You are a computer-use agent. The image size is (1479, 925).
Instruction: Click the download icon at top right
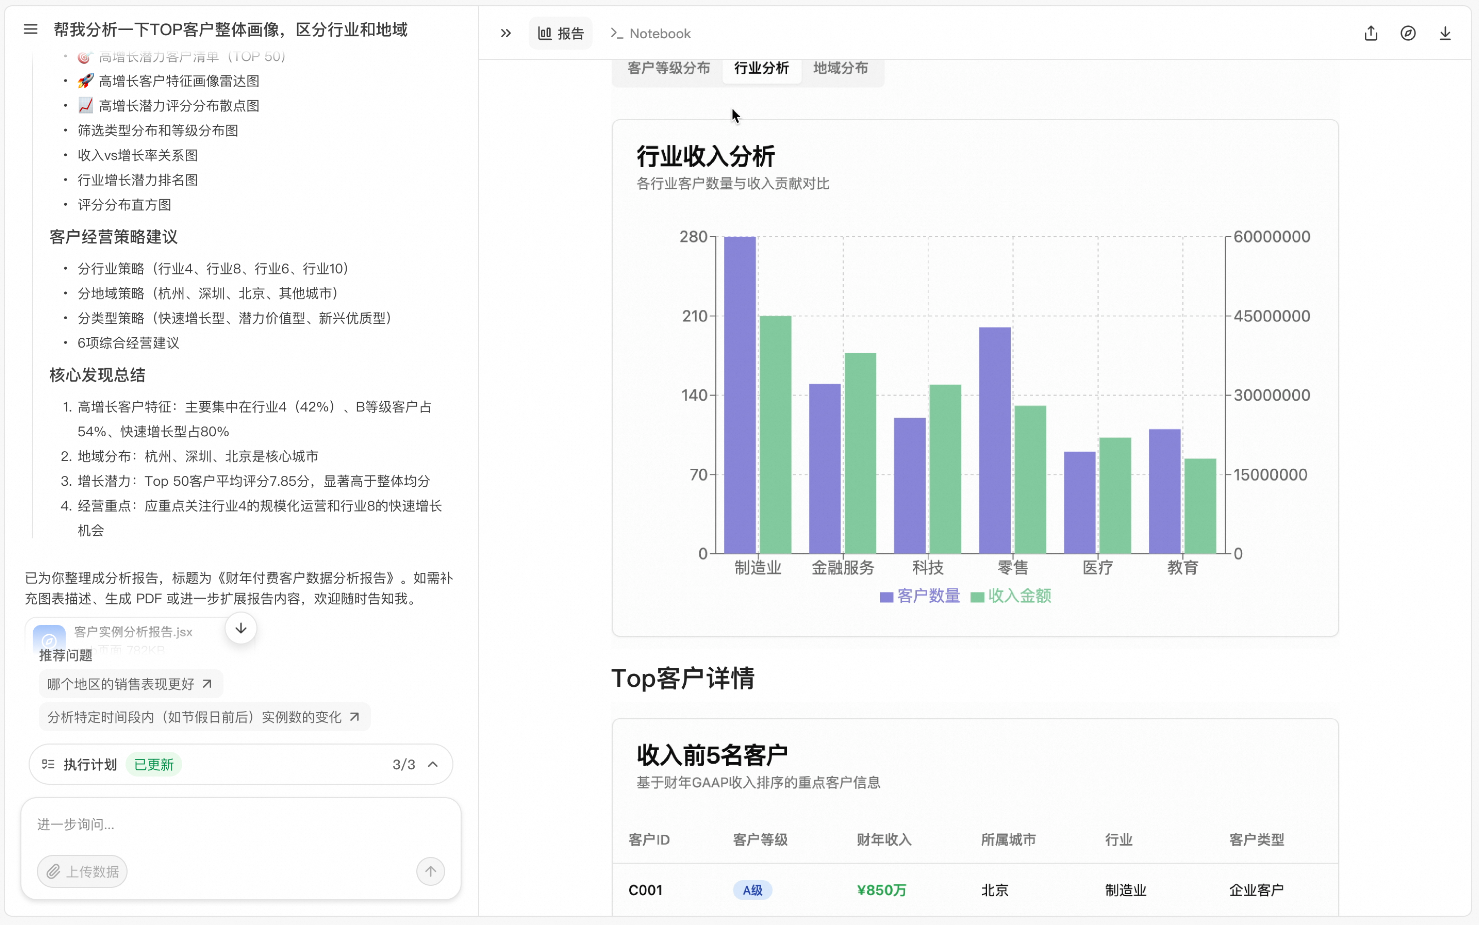(x=1445, y=33)
